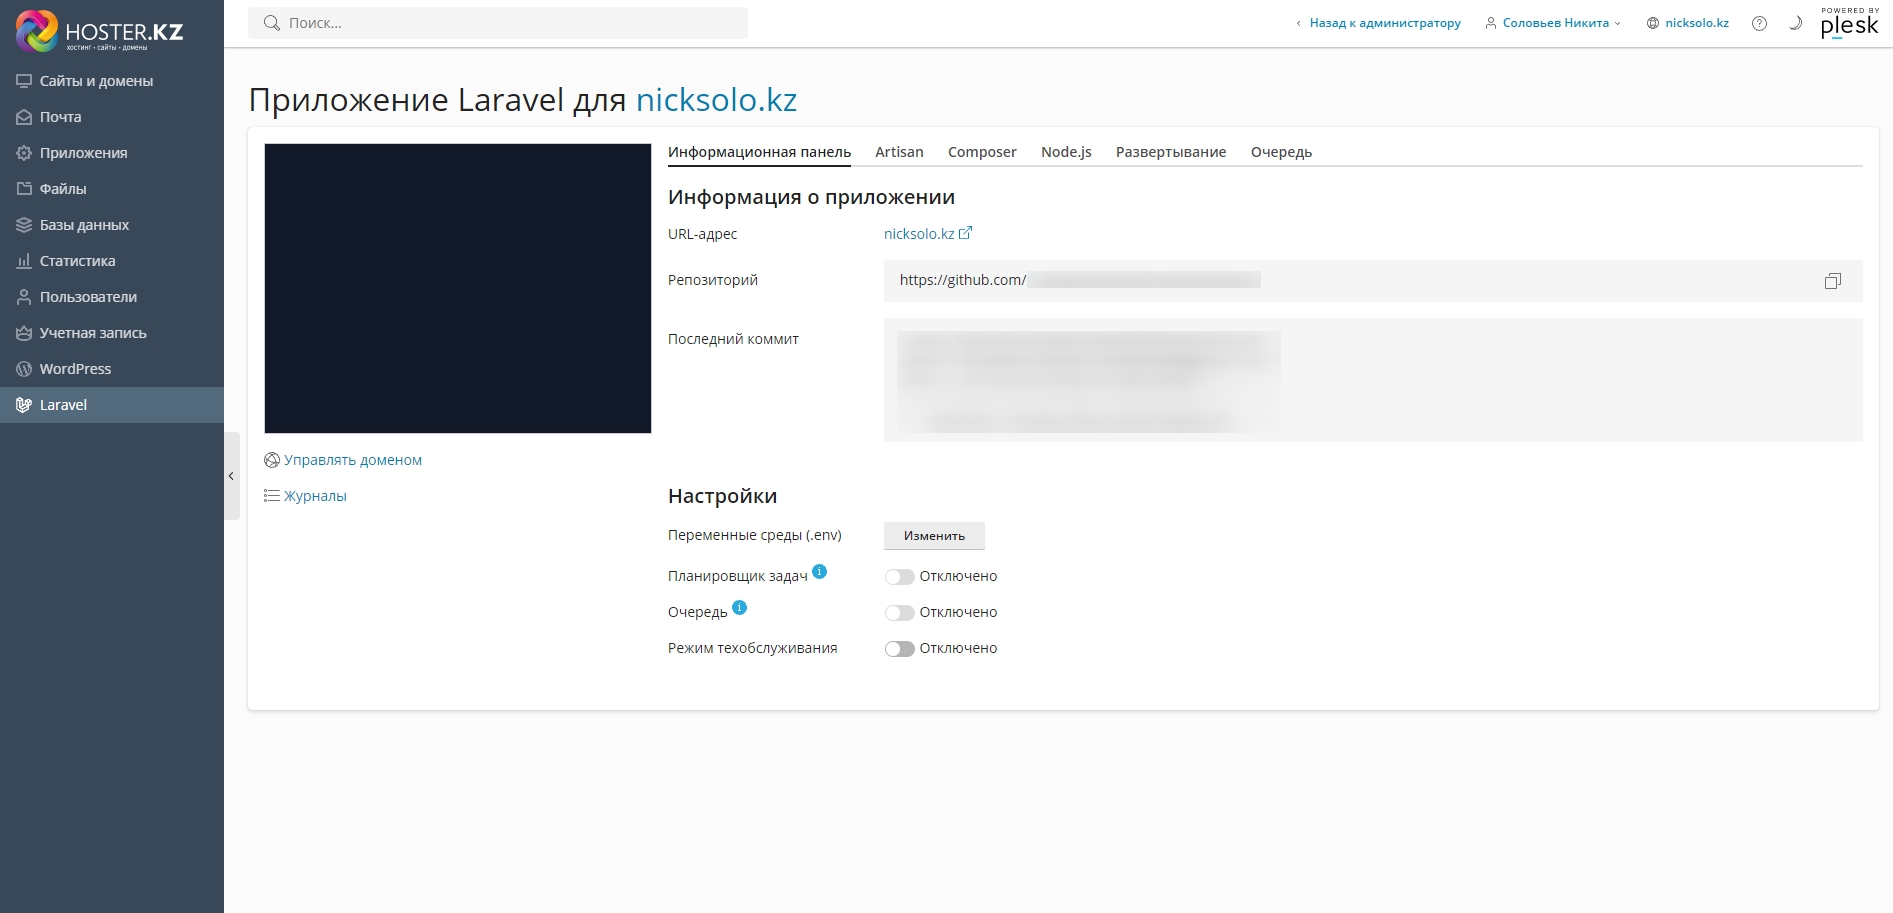Viewport: 1893px width, 913px height.
Task: Open nicksolo.kz URL-адрес link
Action: [919, 234]
